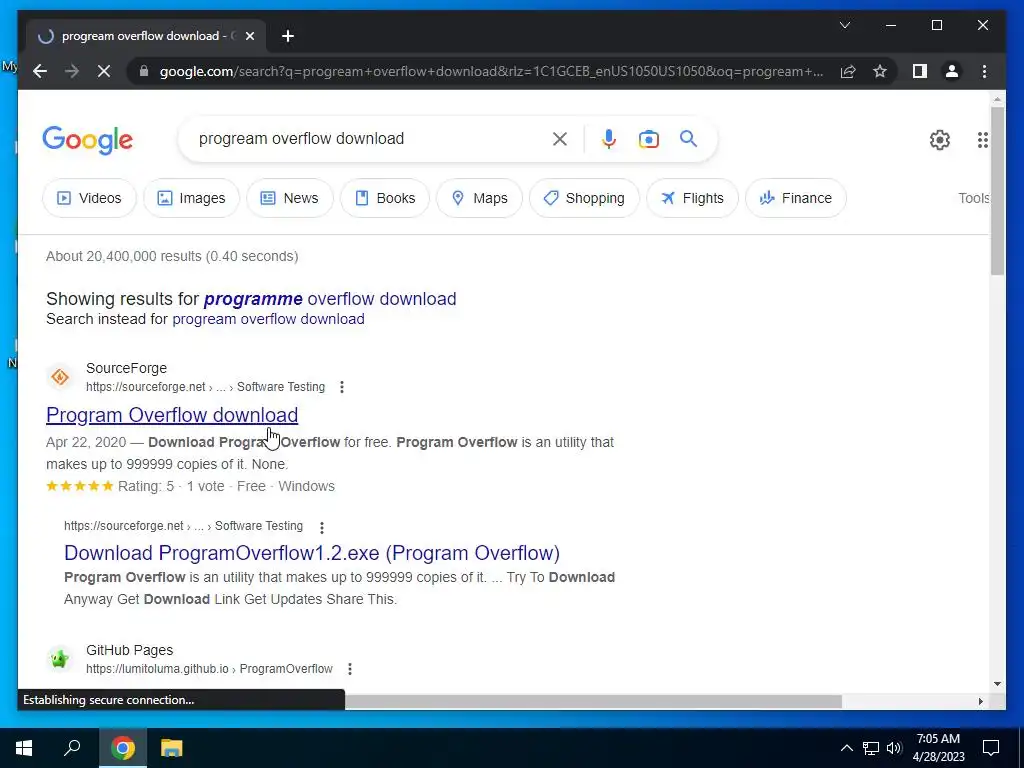The image size is (1024, 768).
Task: Stop loading the page
Action: pyautogui.click(x=104, y=71)
